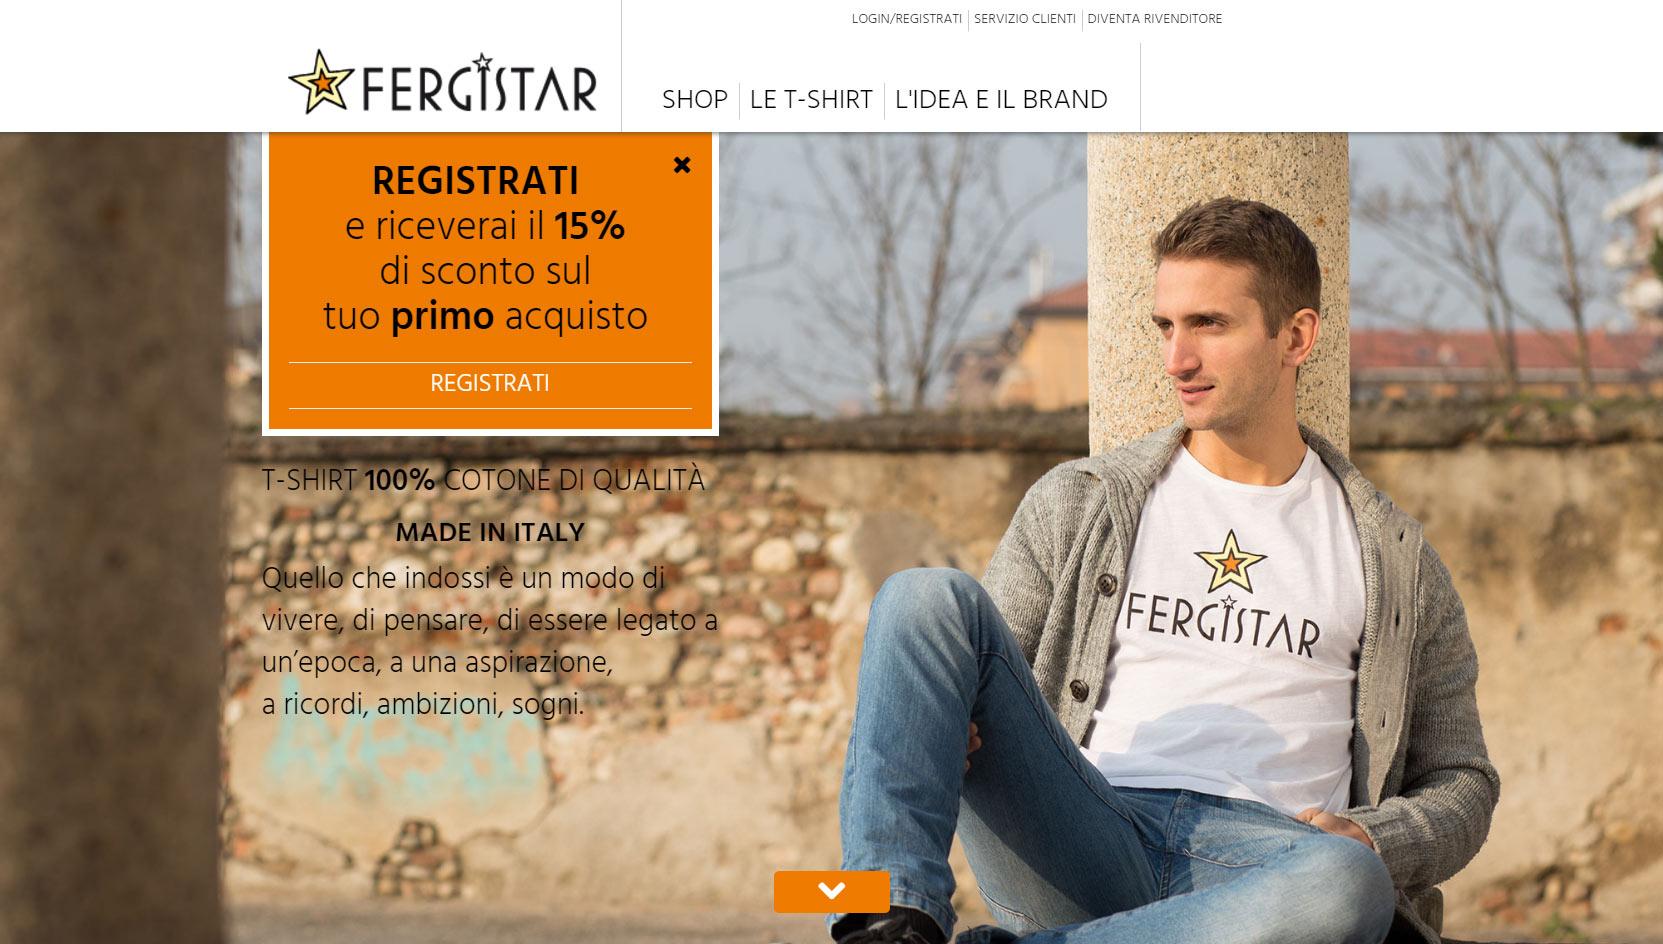Image resolution: width=1663 pixels, height=944 pixels.
Task: Click the 'tuo primo acquisto' line in the popup
Action: tap(485, 317)
